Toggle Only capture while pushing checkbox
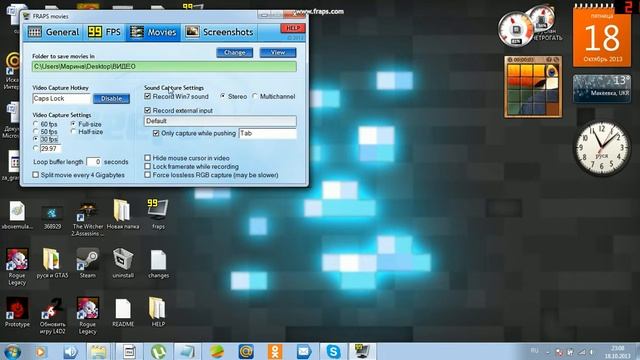This screenshot has width=640, height=360. pos(156,133)
